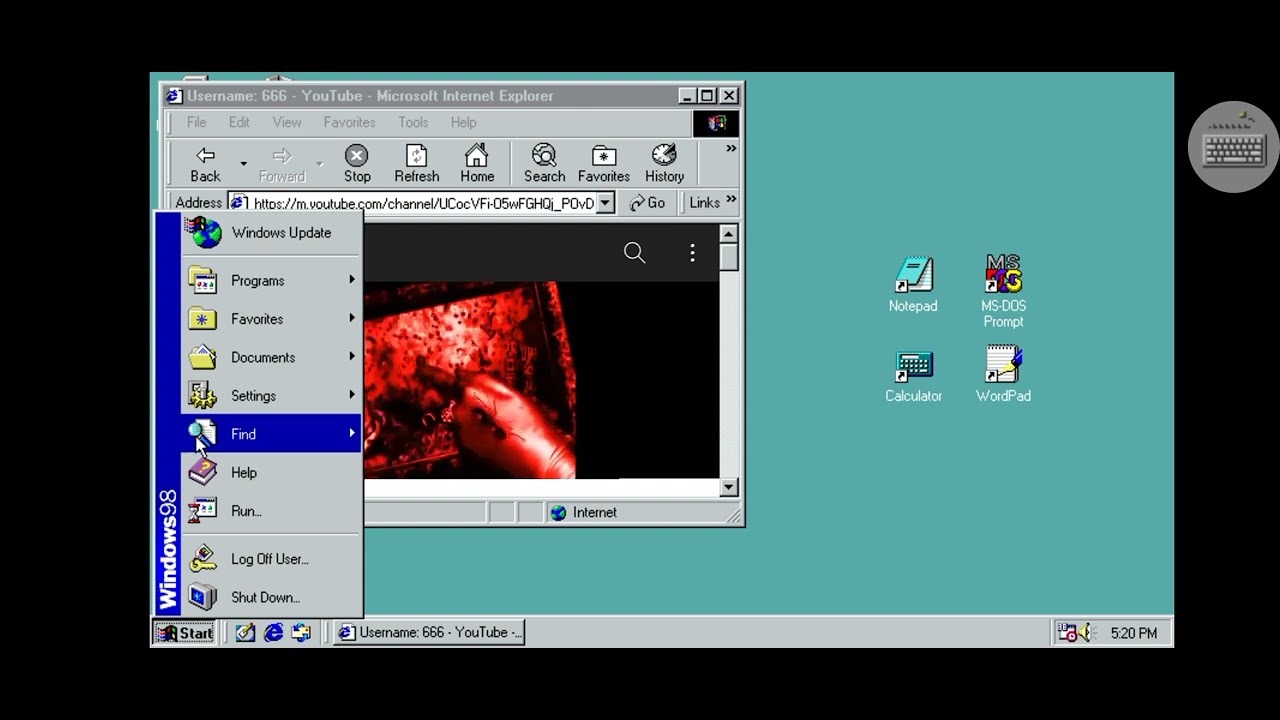Launch Internet Explorer from Quick Launch
This screenshot has height=720, width=1280.
click(273, 632)
